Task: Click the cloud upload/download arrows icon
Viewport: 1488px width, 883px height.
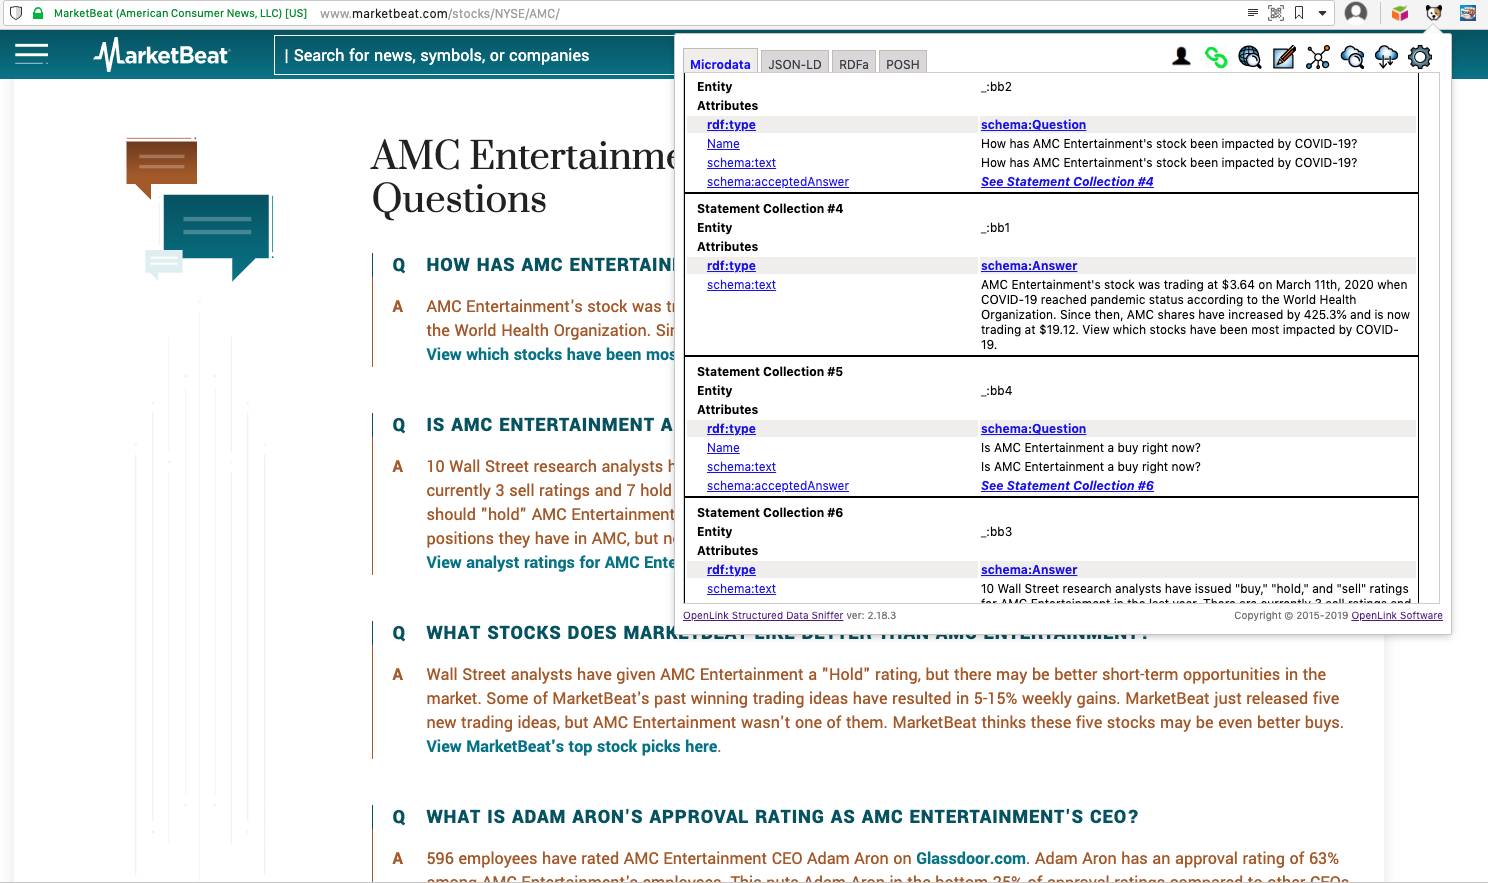Action: tap(1386, 57)
